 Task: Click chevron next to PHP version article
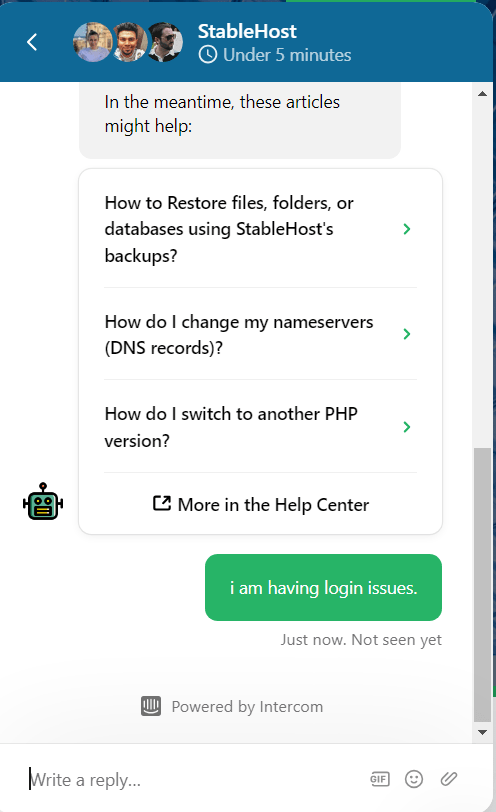[407, 427]
